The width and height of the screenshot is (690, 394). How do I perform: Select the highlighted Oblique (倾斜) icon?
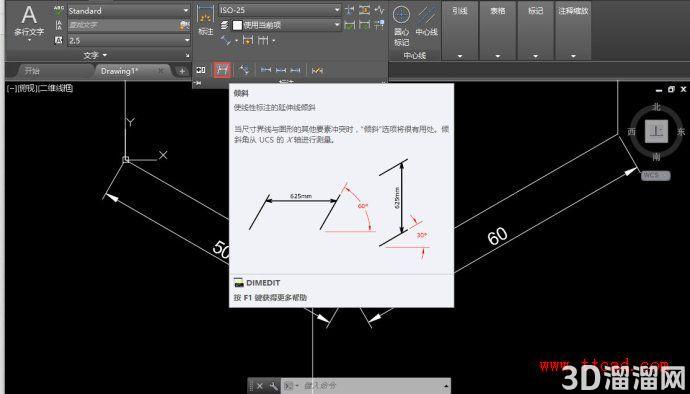coord(223,70)
